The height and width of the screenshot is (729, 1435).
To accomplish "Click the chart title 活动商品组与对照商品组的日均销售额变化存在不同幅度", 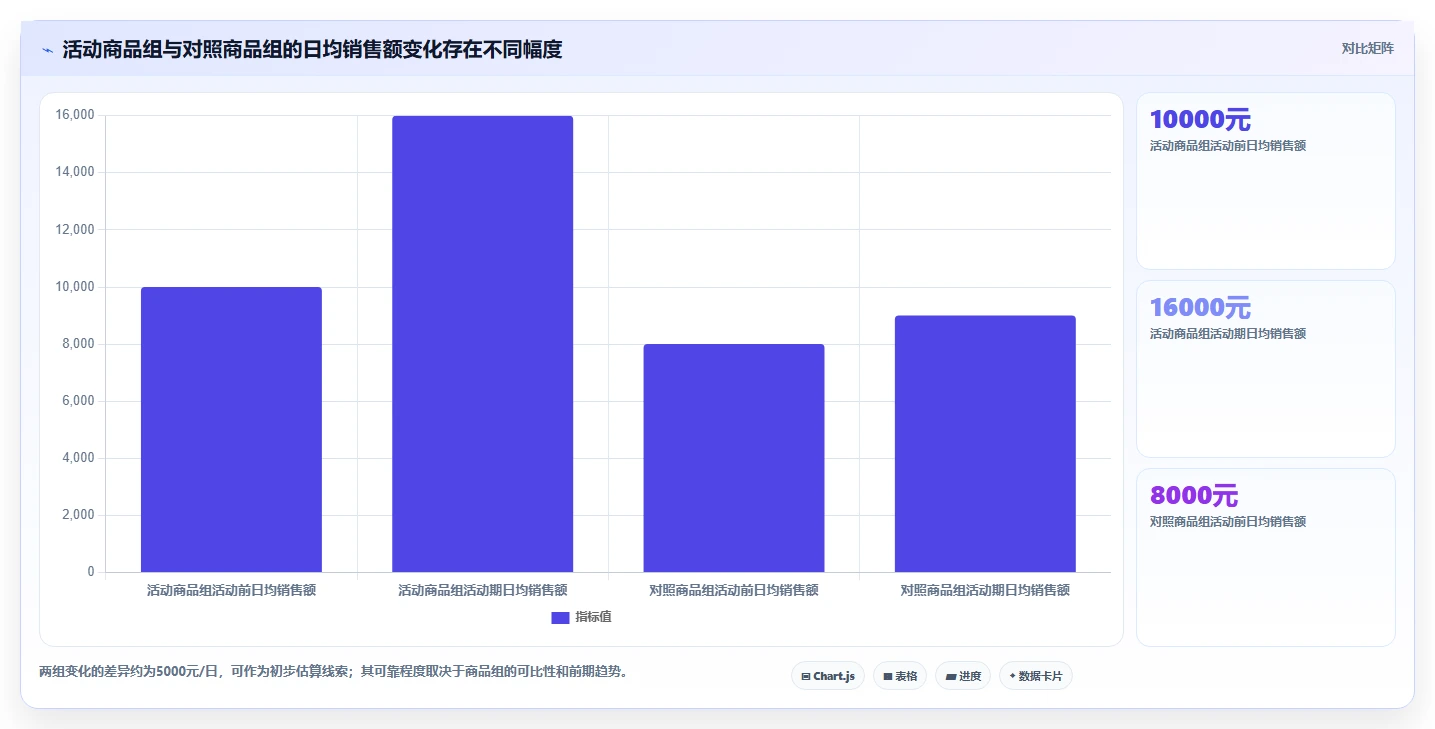I will click(x=312, y=49).
